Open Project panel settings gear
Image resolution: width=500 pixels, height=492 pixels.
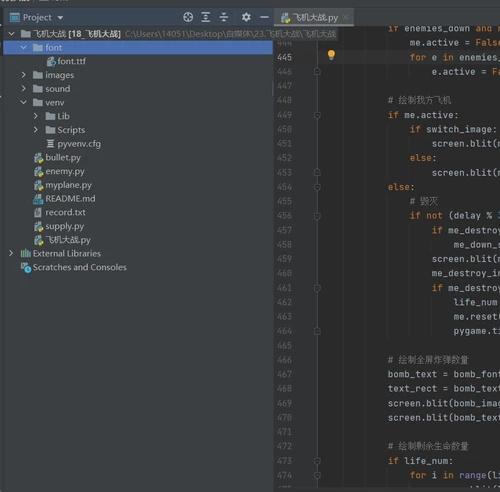246,17
